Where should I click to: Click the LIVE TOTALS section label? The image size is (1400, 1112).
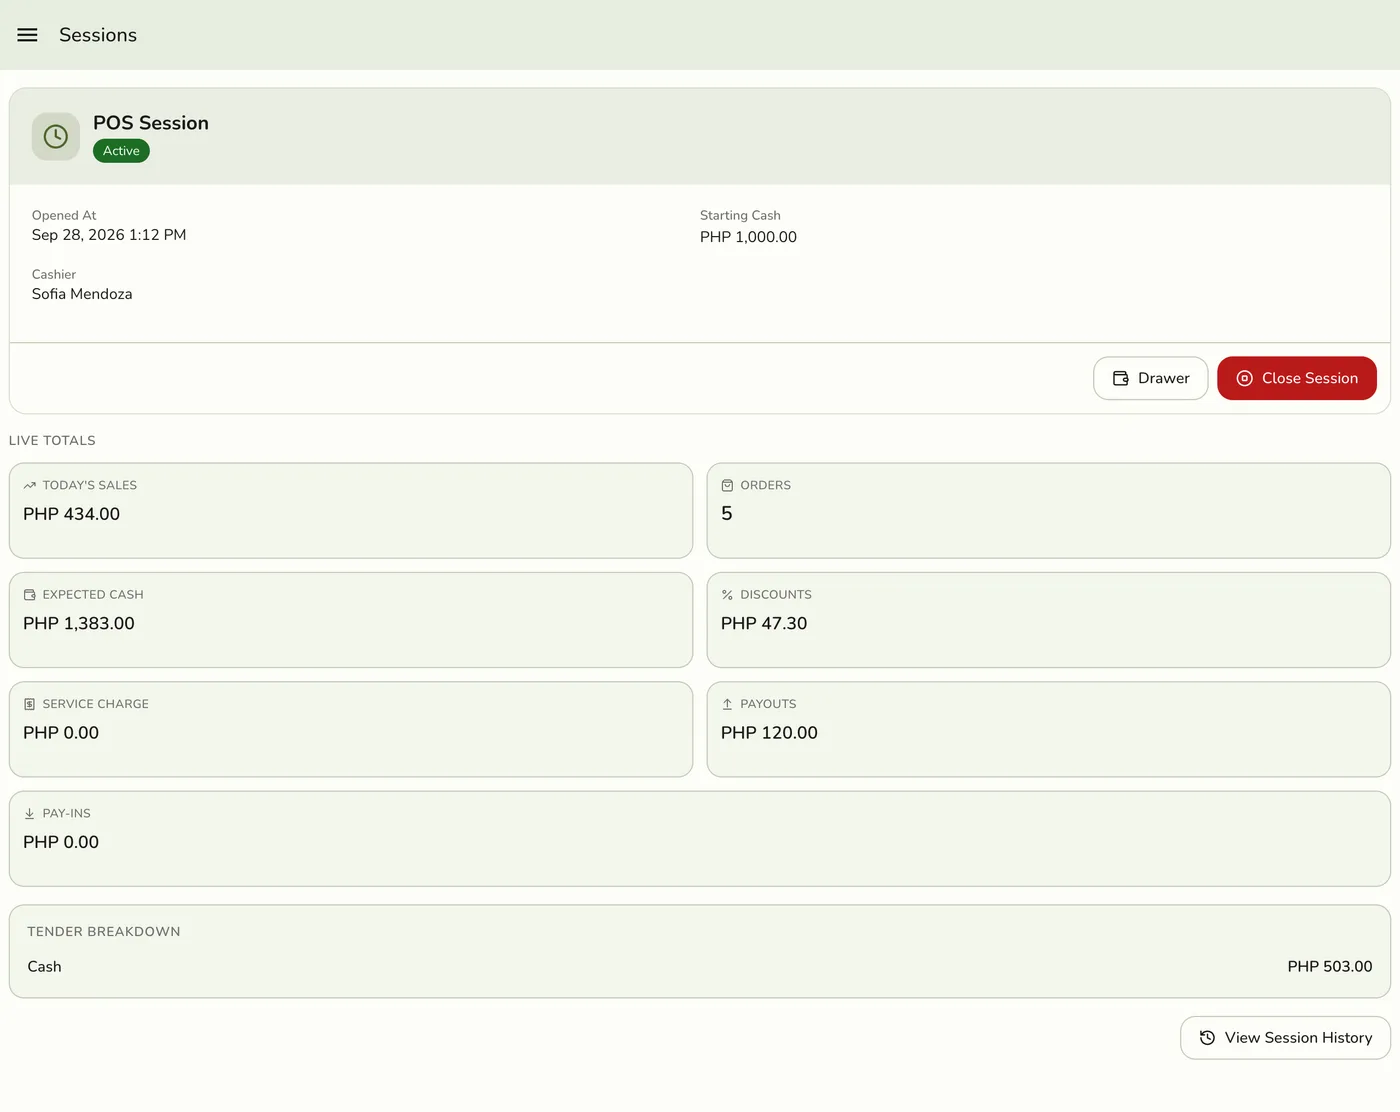[x=52, y=441]
